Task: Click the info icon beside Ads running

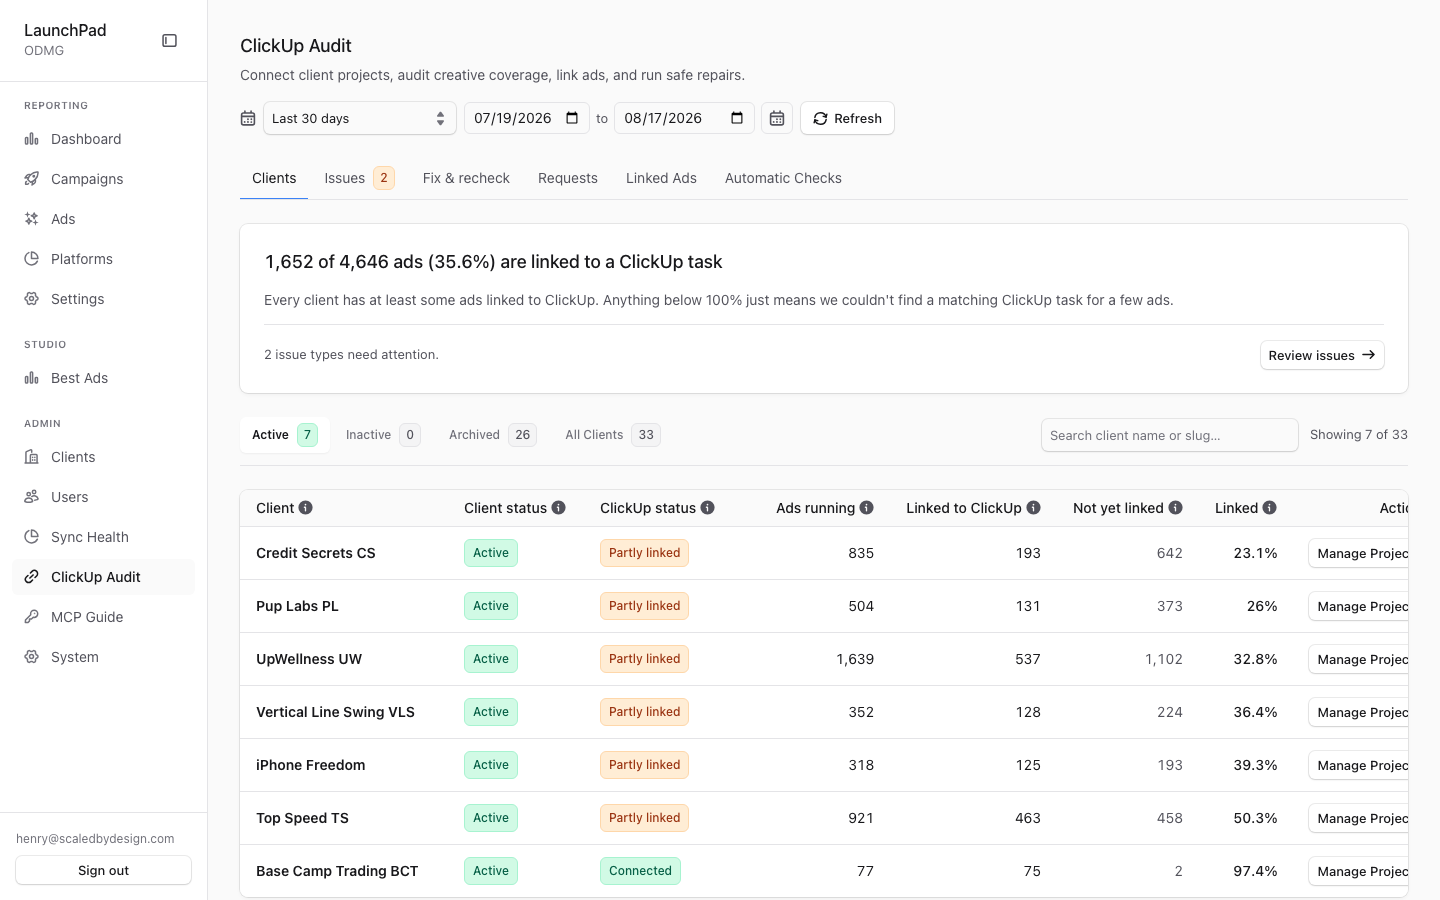Action: [867, 508]
